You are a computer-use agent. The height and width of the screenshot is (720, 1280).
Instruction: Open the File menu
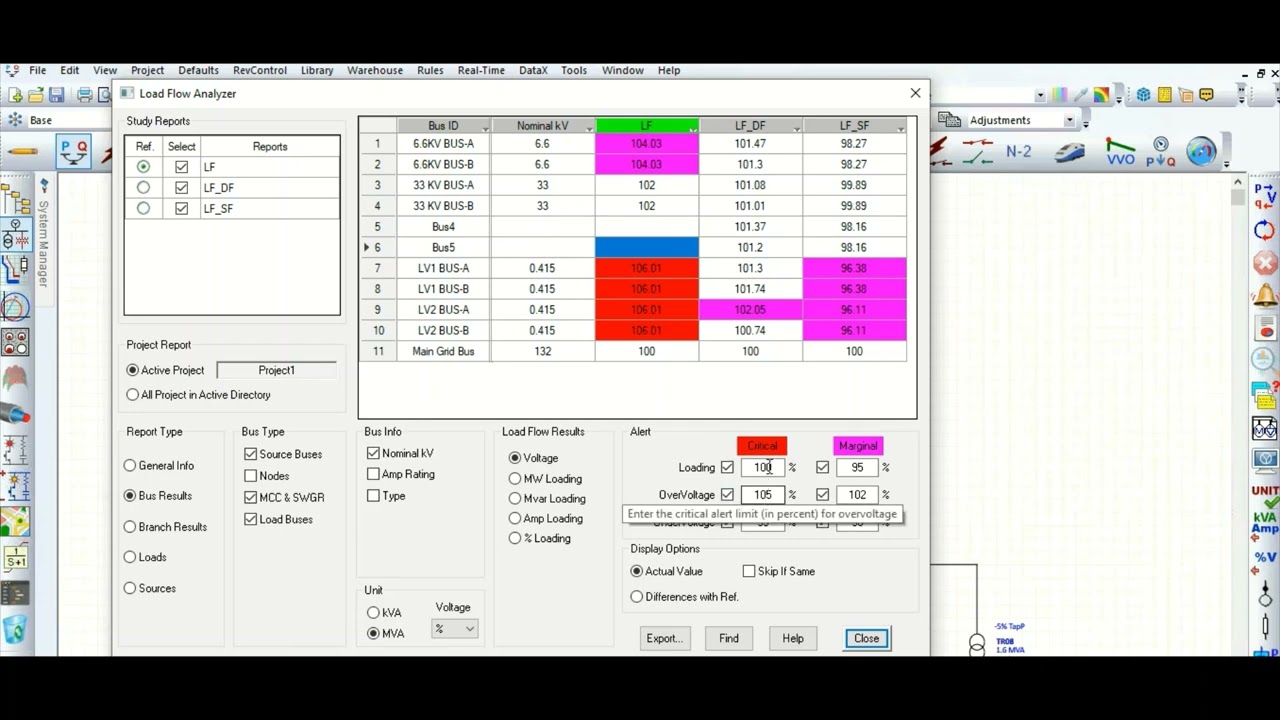[37, 70]
